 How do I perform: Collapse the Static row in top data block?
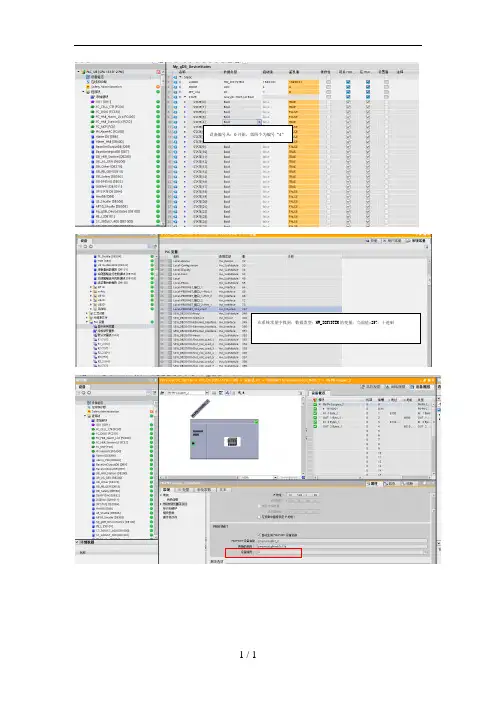180,77
